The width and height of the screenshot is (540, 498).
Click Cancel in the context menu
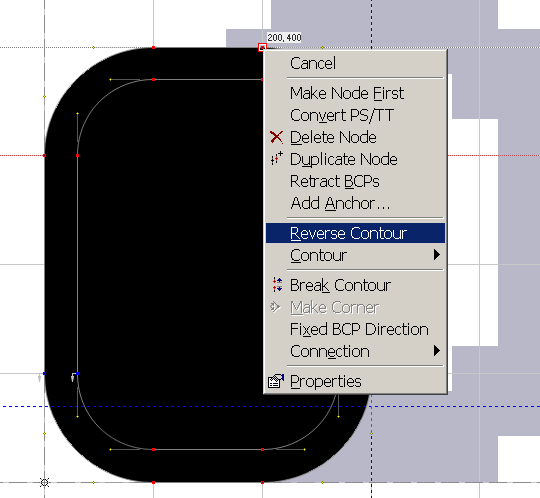[355, 63]
